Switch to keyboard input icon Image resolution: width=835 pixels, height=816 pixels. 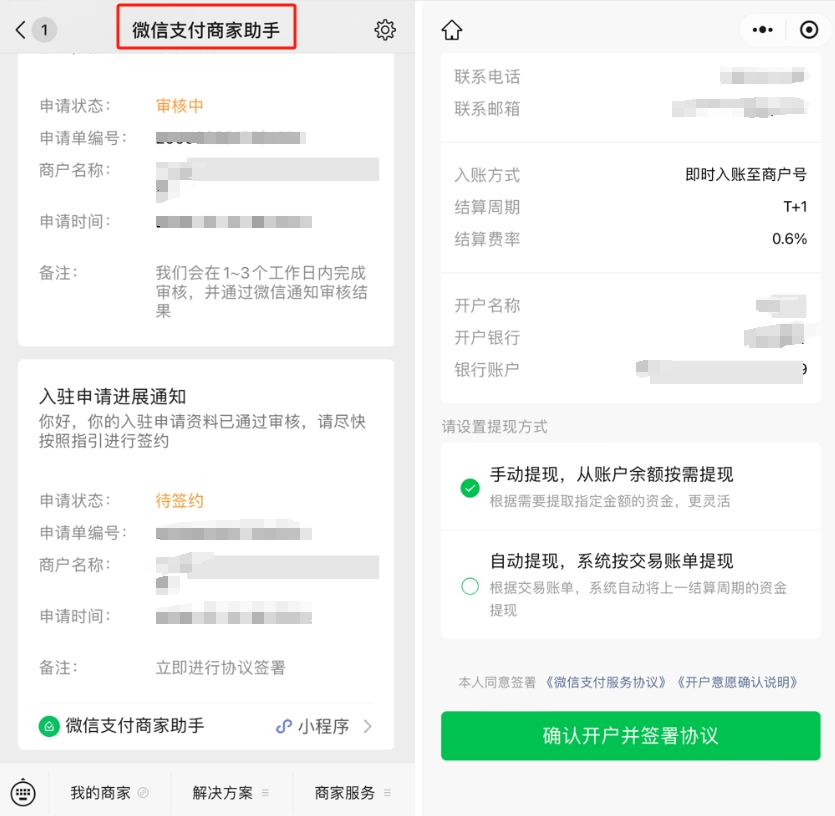tap(23, 793)
